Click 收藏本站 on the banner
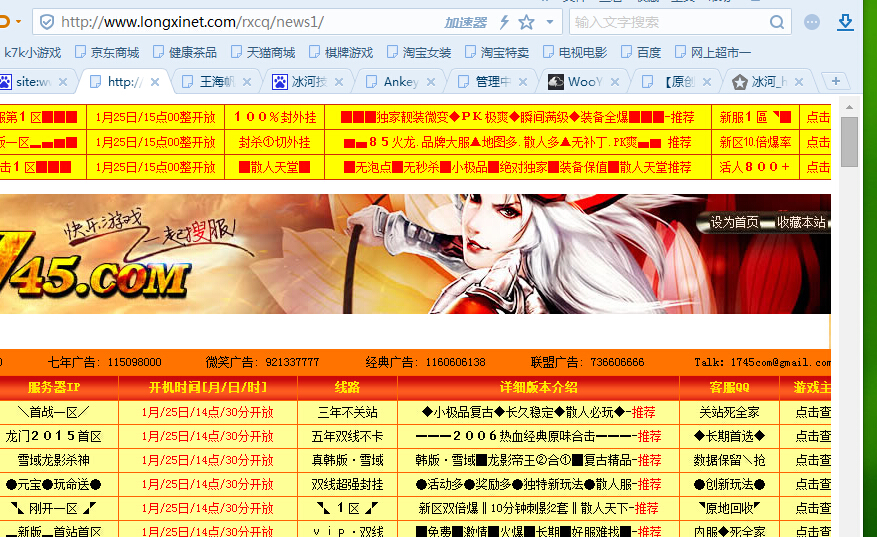This screenshot has height=537, width=877. pos(801,222)
